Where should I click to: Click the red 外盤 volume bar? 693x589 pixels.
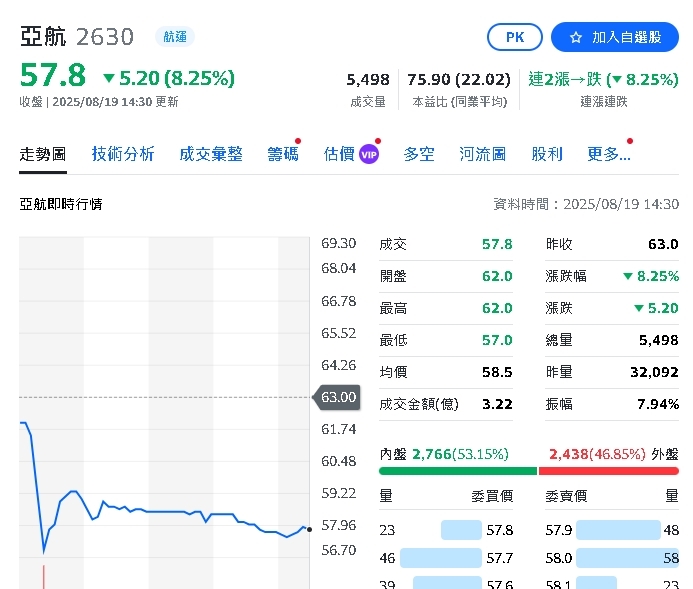click(x=608, y=471)
